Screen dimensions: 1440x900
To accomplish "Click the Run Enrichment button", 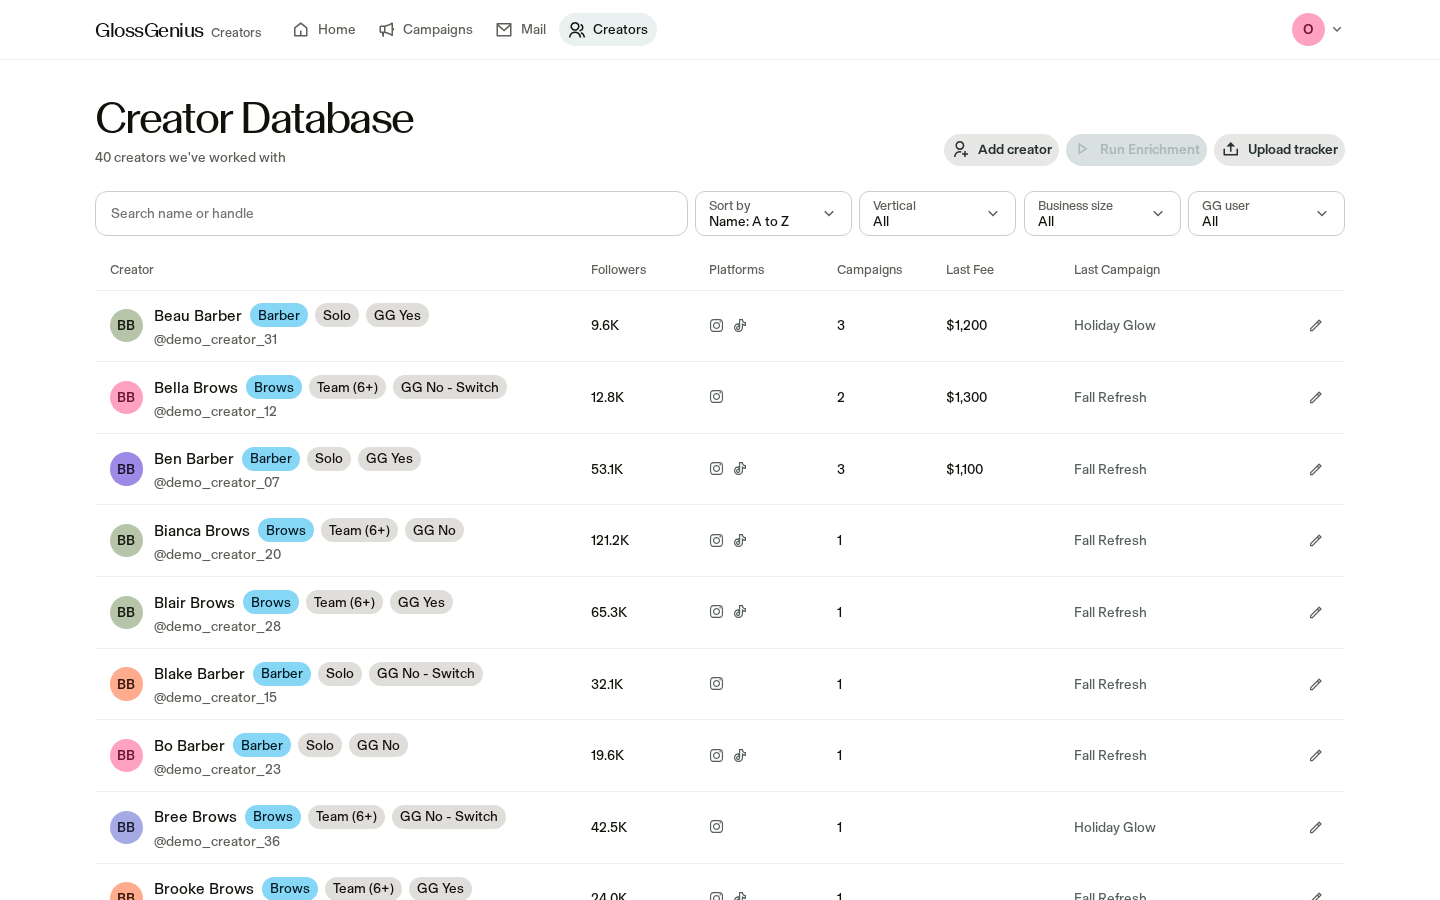I will (x=1136, y=150).
